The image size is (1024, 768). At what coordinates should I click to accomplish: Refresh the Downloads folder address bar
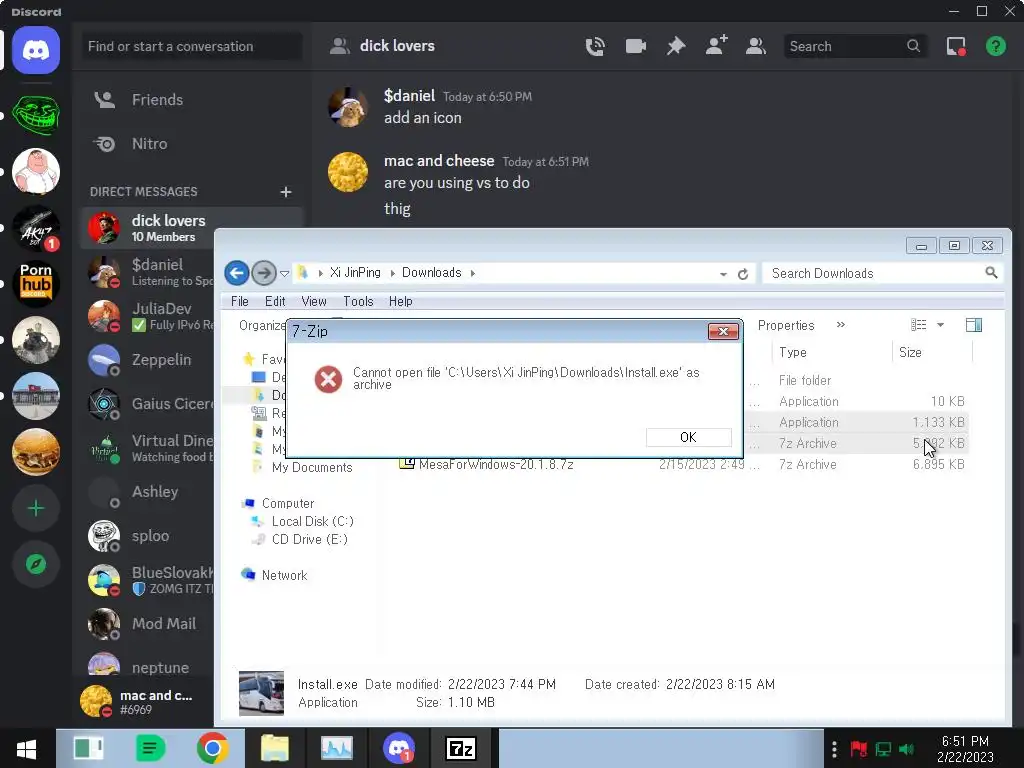coord(743,274)
